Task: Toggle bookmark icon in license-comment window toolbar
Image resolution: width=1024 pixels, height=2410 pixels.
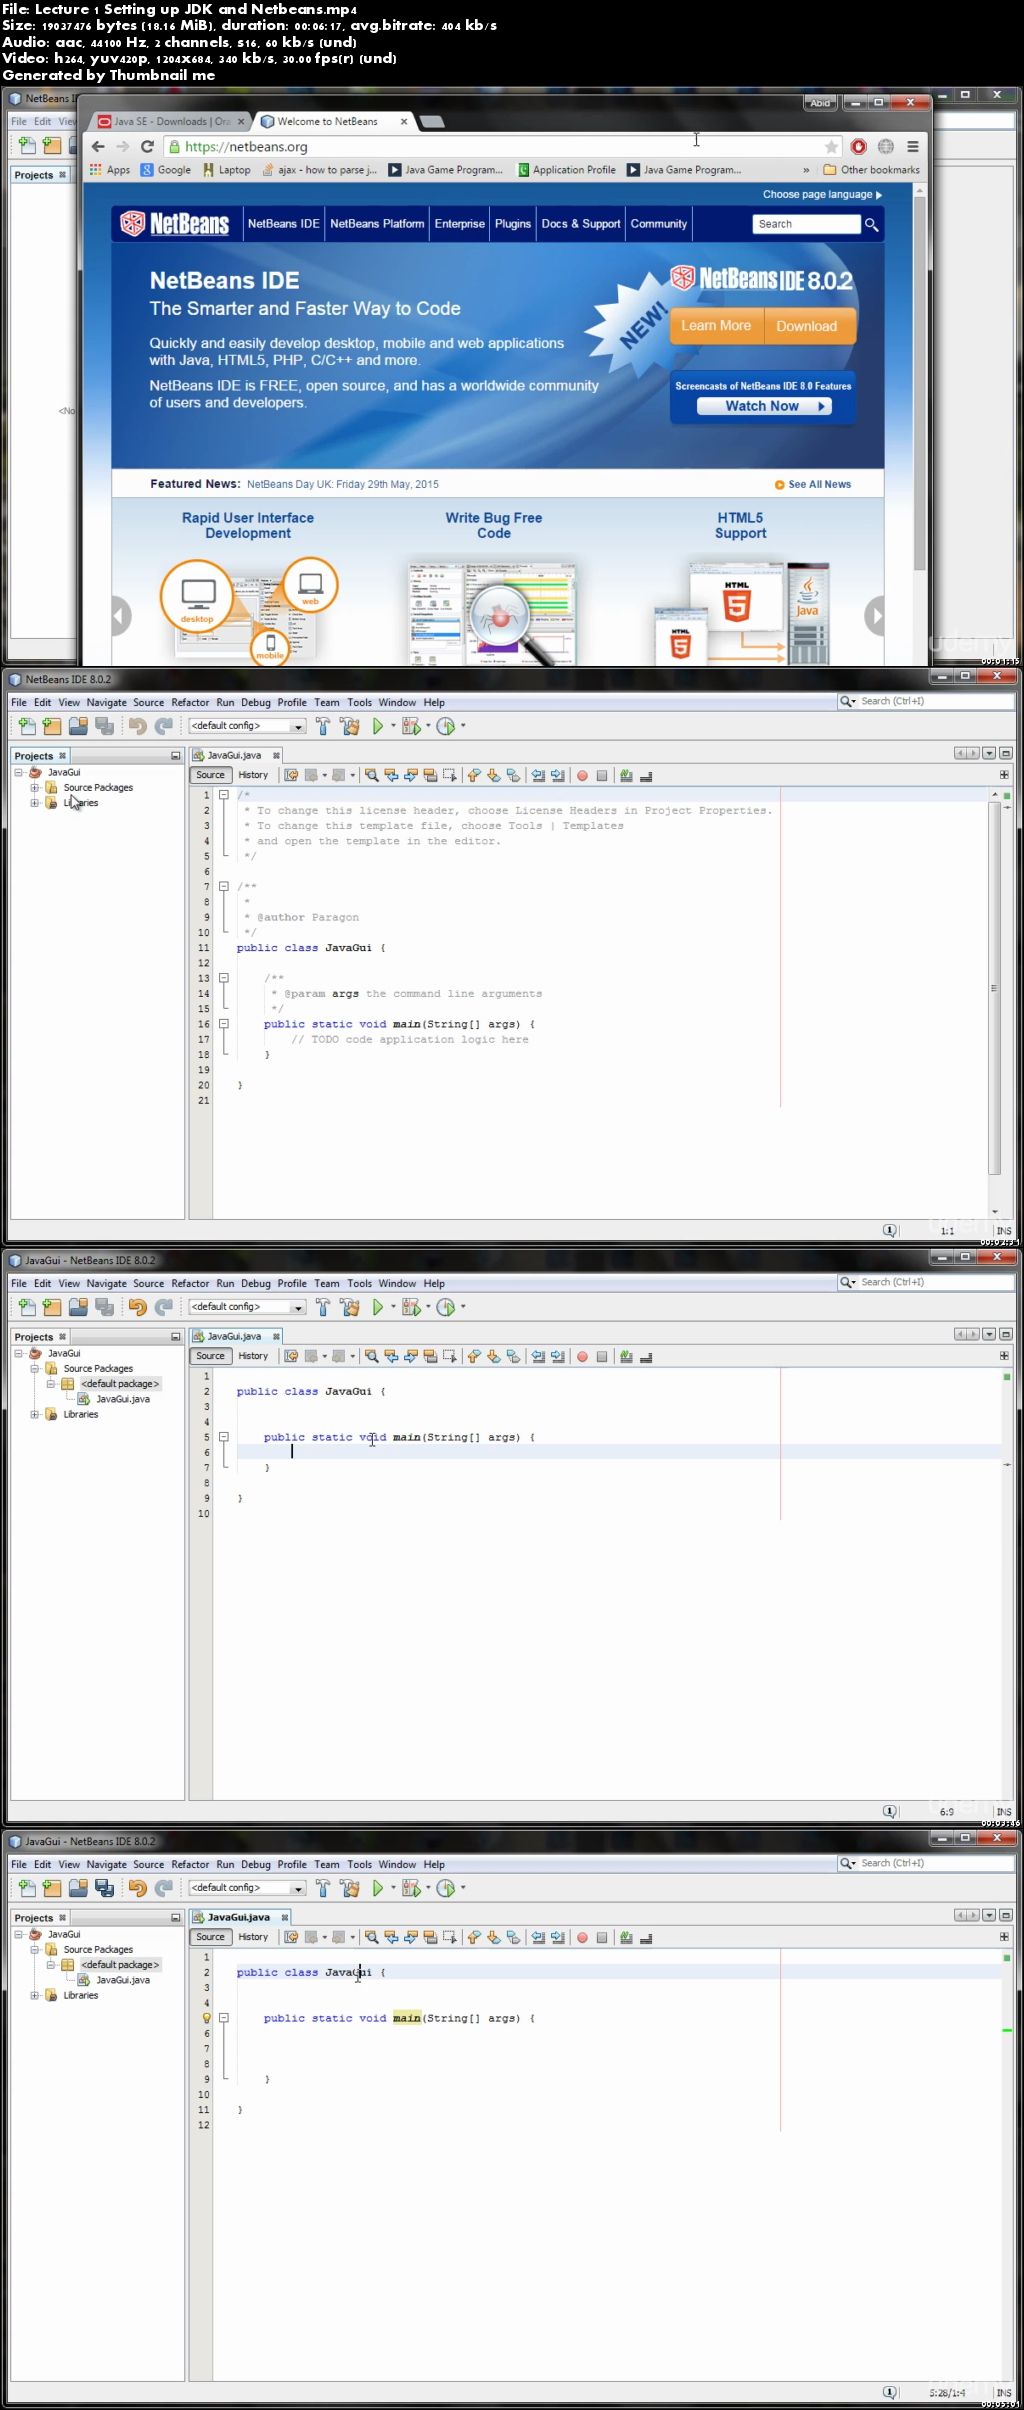Action: click(513, 775)
